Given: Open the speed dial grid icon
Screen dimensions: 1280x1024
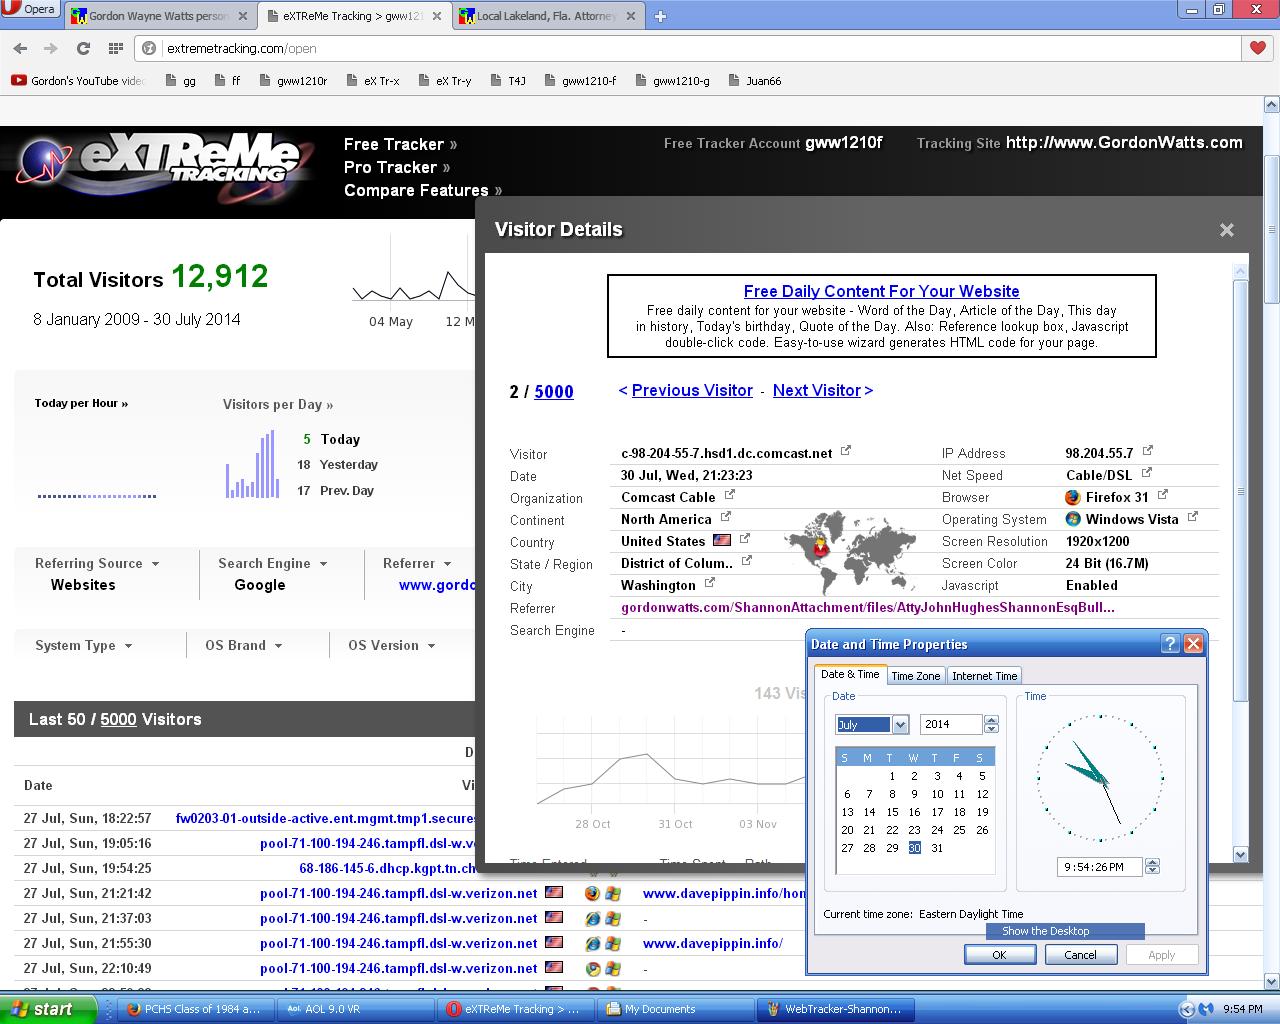Looking at the screenshot, I should pyautogui.click(x=116, y=48).
